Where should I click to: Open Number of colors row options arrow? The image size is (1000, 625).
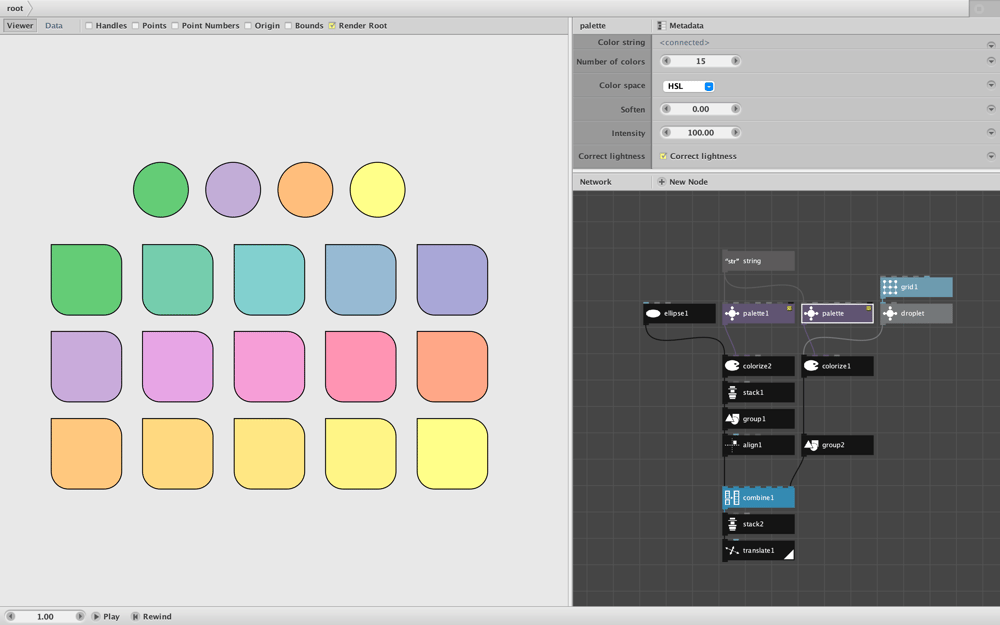[991, 61]
